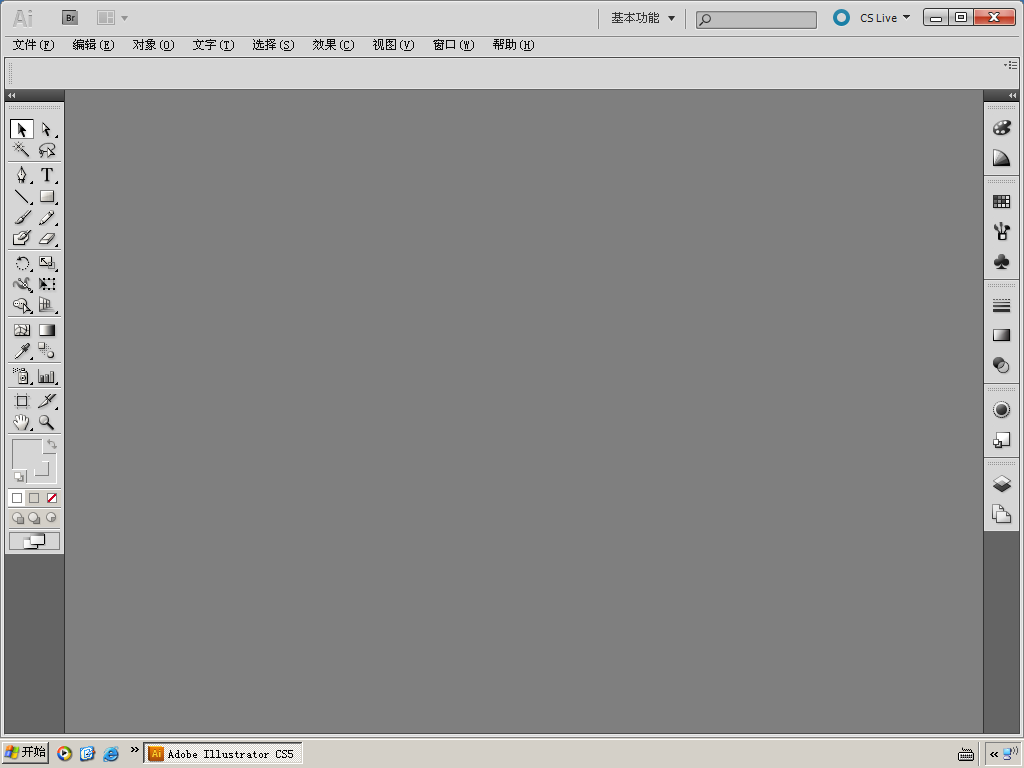Screen dimensions: 1024x768
Task: Select the Perspective Grid tool
Action: [46, 305]
